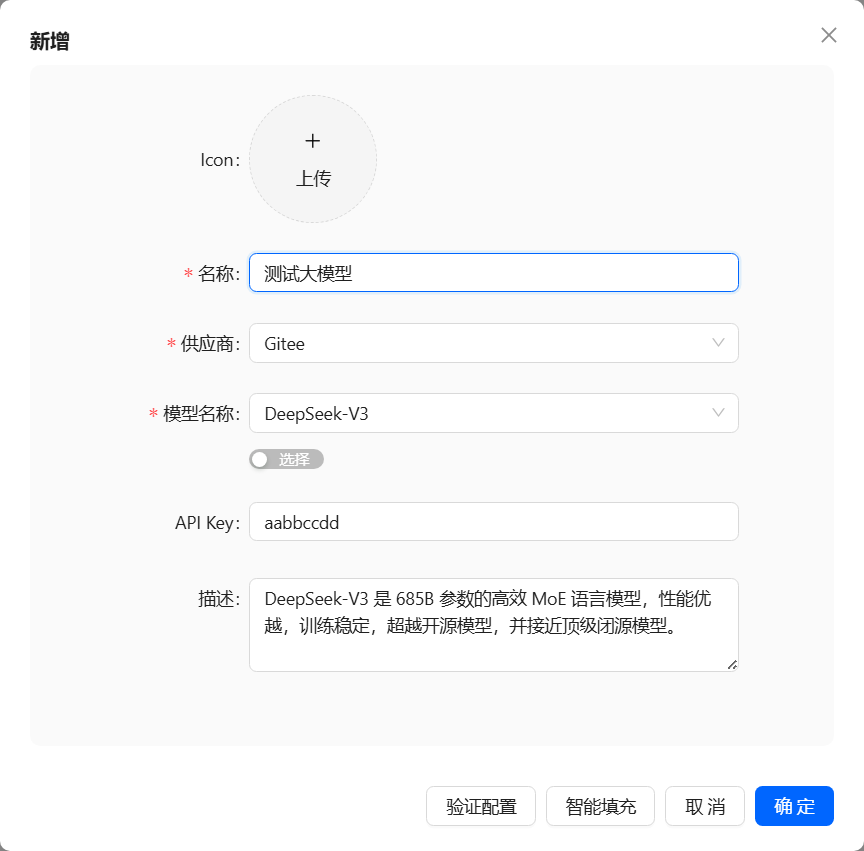This screenshot has height=851, width=864.
Task: Click the resize handle of the 描述 textarea
Action: pyautogui.click(x=732, y=664)
